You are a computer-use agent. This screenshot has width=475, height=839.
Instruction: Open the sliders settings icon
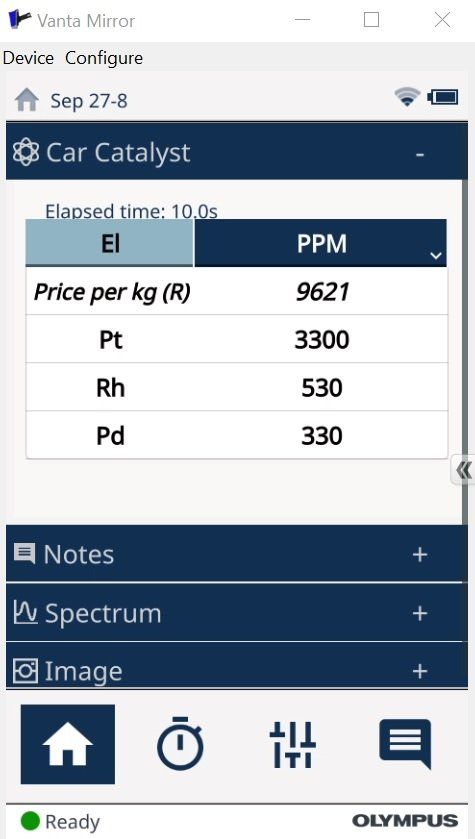(292, 744)
